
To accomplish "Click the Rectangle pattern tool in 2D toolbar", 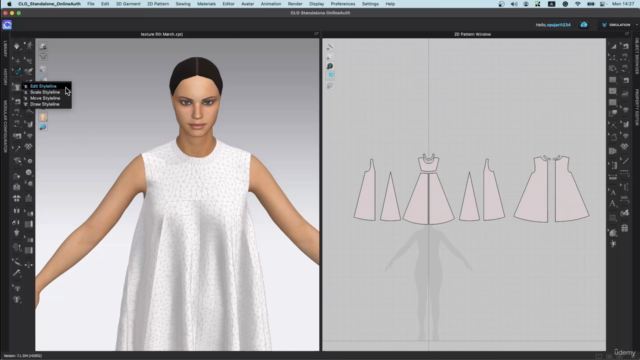I will 613,80.
